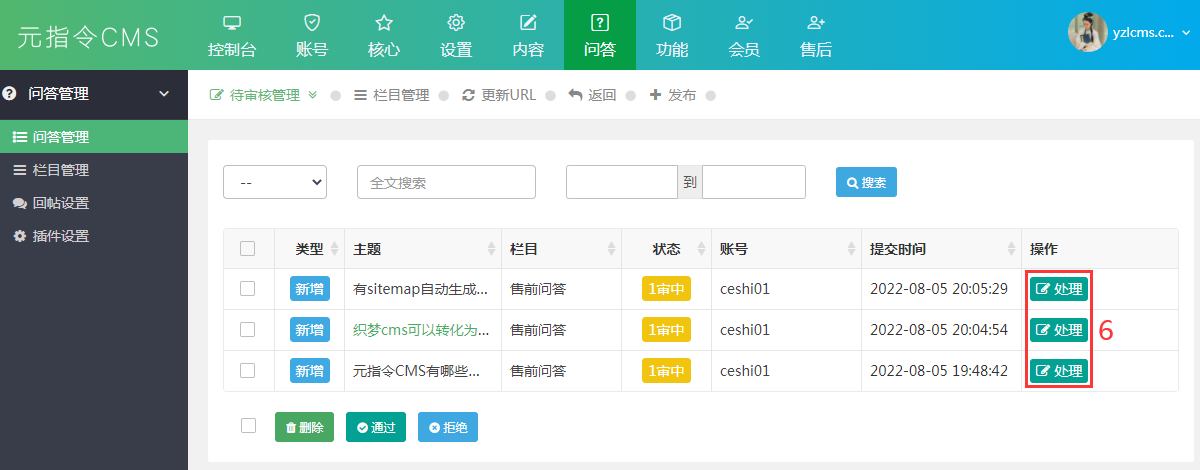Check the row for 织梦cms可以转化为

point(248,329)
